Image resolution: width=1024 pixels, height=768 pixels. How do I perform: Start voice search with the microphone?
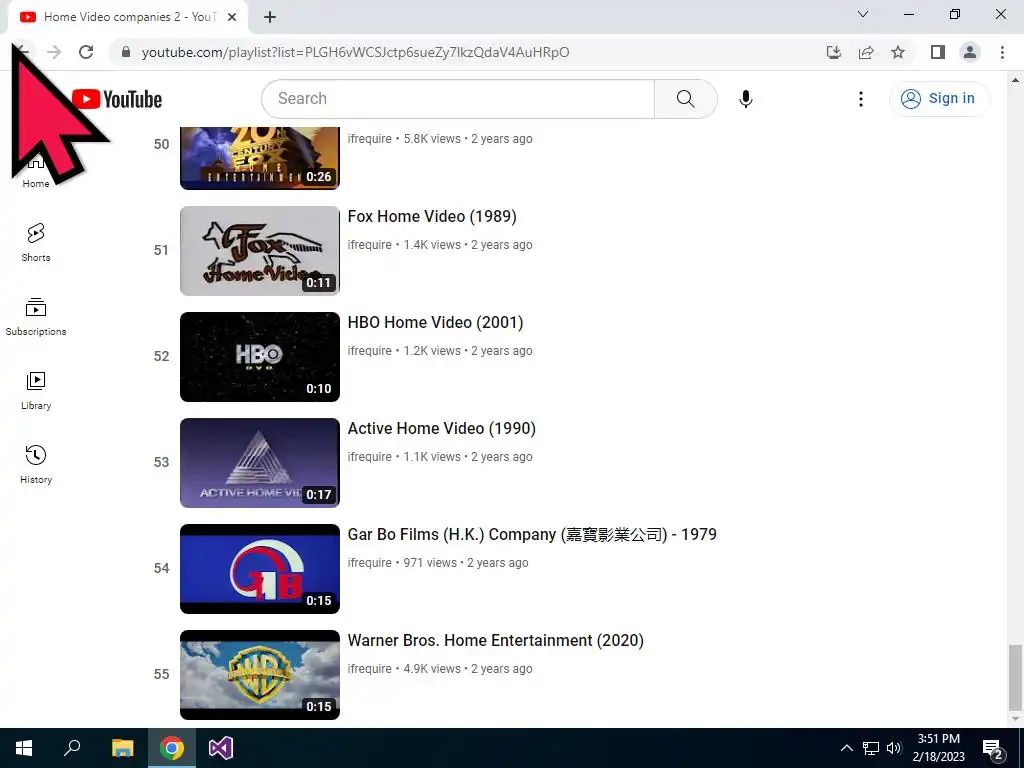pos(746,99)
